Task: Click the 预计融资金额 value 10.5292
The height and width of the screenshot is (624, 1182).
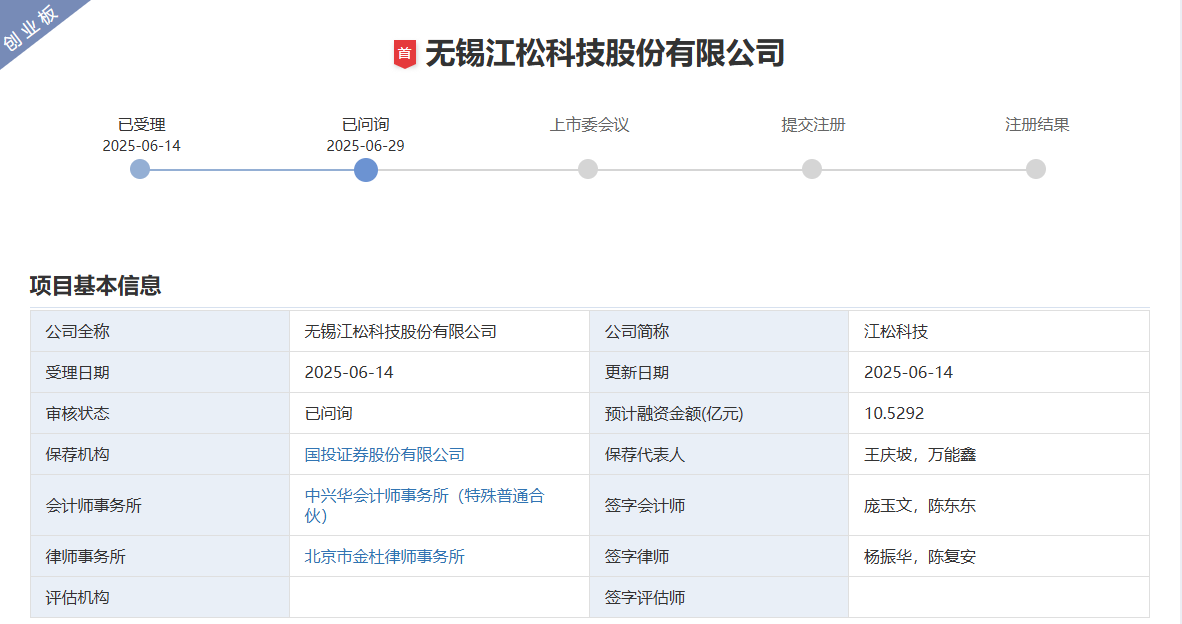Action: (894, 414)
